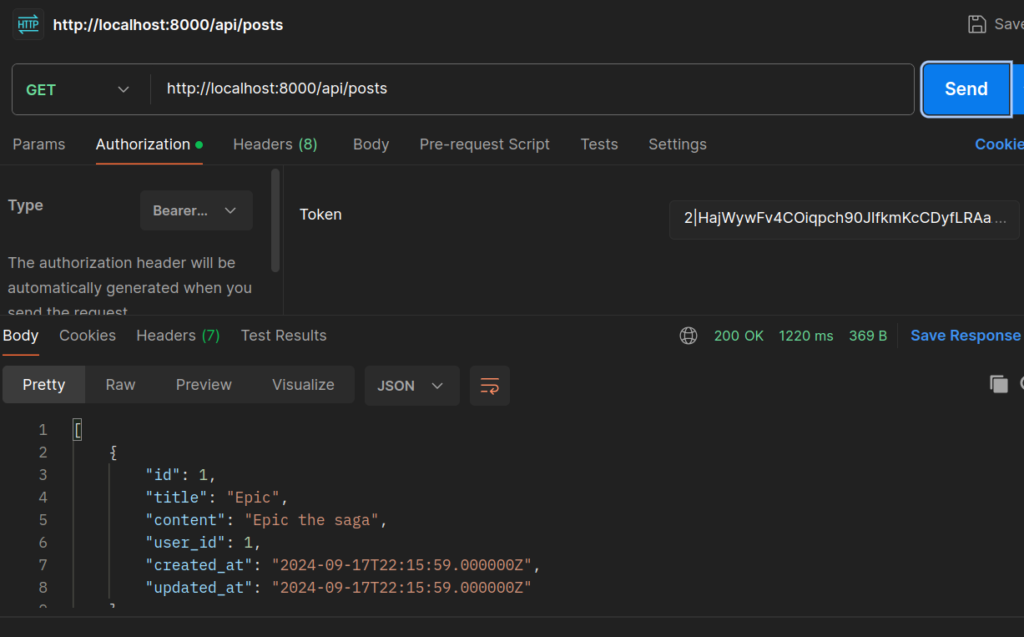Image resolution: width=1024 pixels, height=637 pixels.
Task: Toggle the wrap lines icon button
Action: coord(490,385)
